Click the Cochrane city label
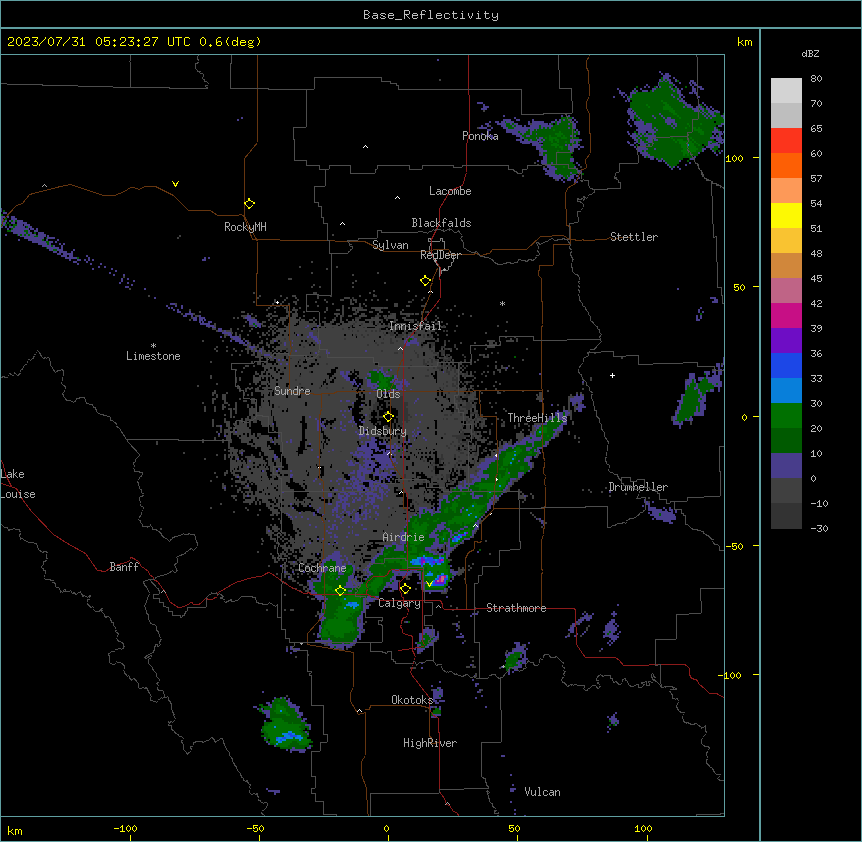 [322, 568]
